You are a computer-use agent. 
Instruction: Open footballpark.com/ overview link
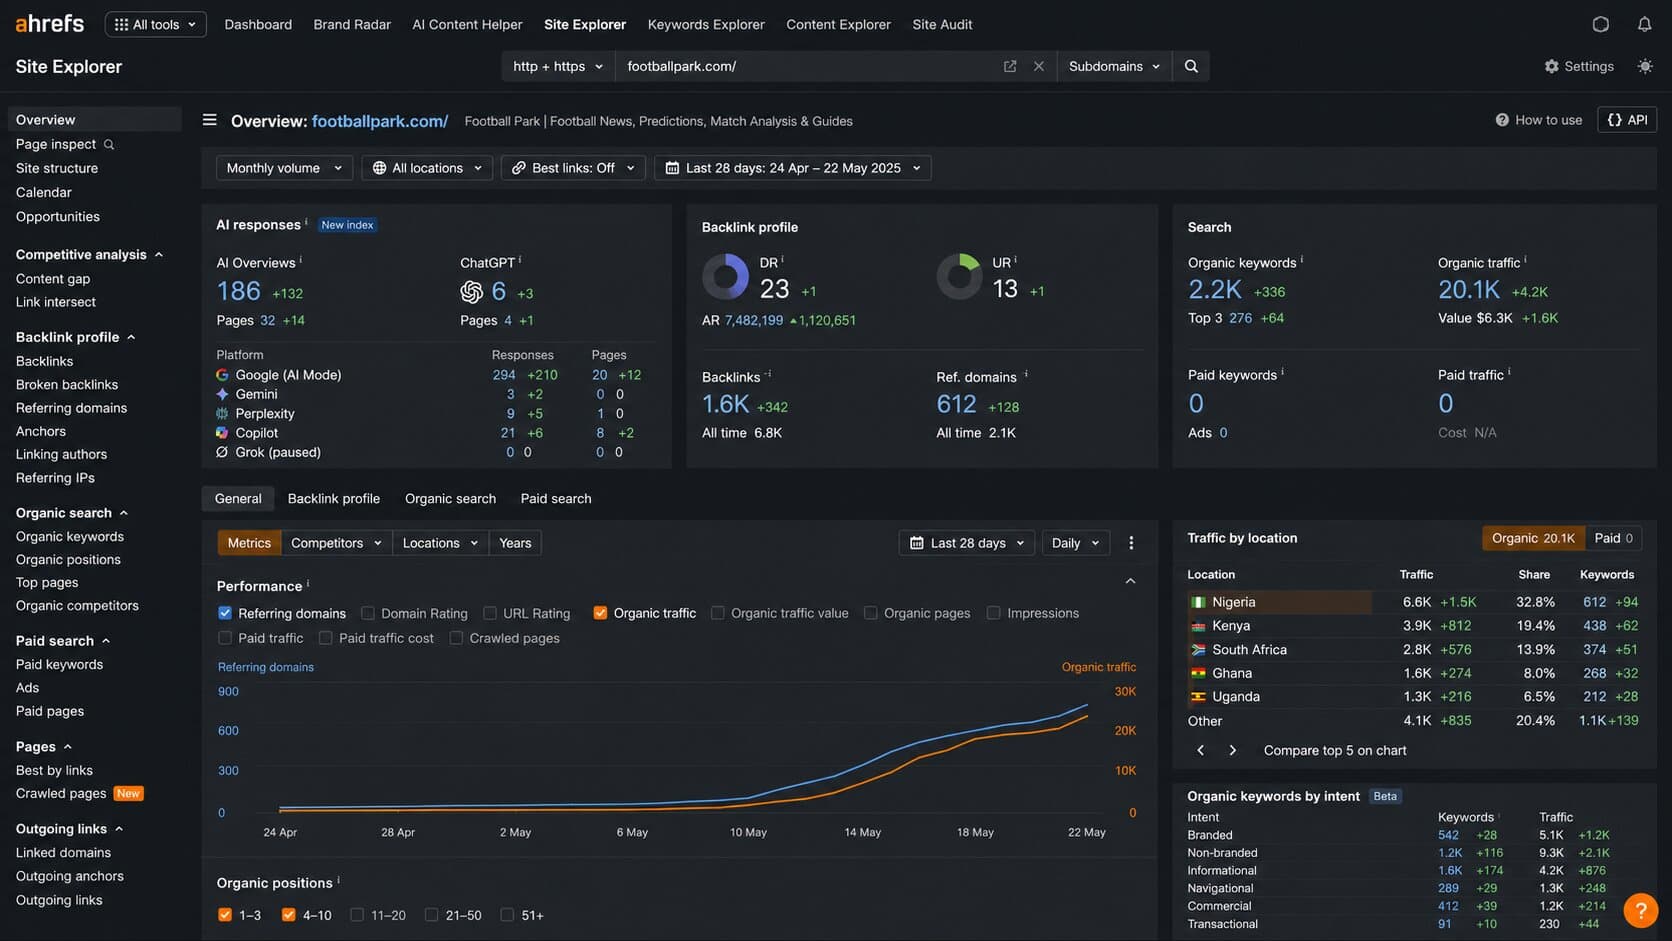(x=380, y=121)
